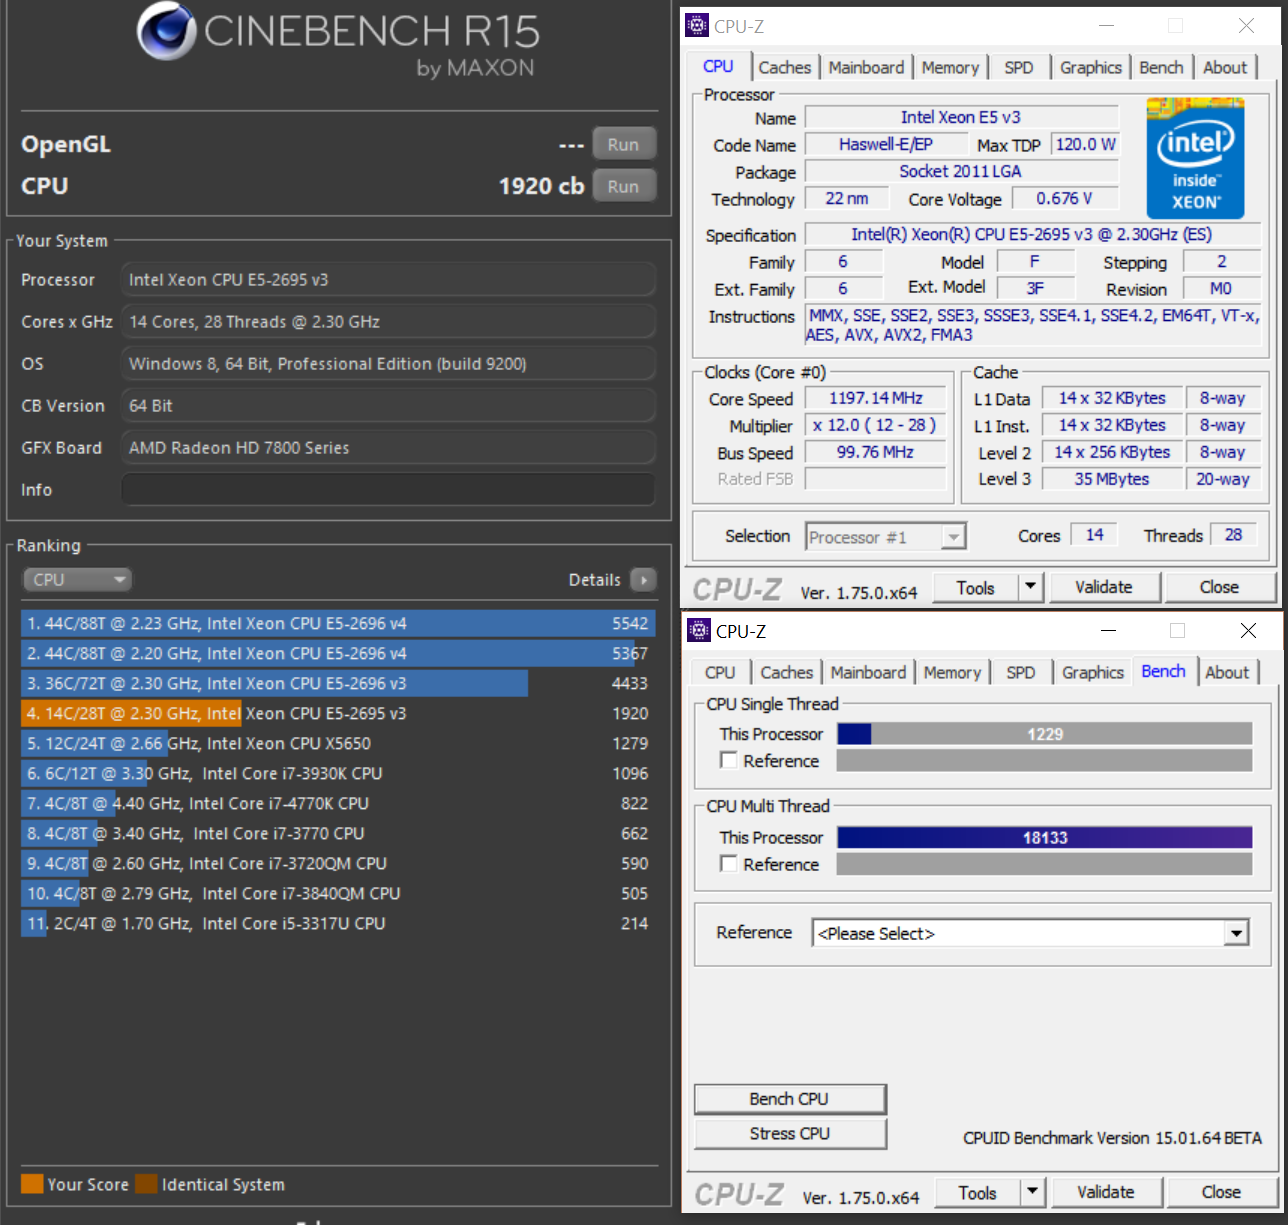Select highlighted ranking row Xeon E5-2695 v3

(x=338, y=713)
